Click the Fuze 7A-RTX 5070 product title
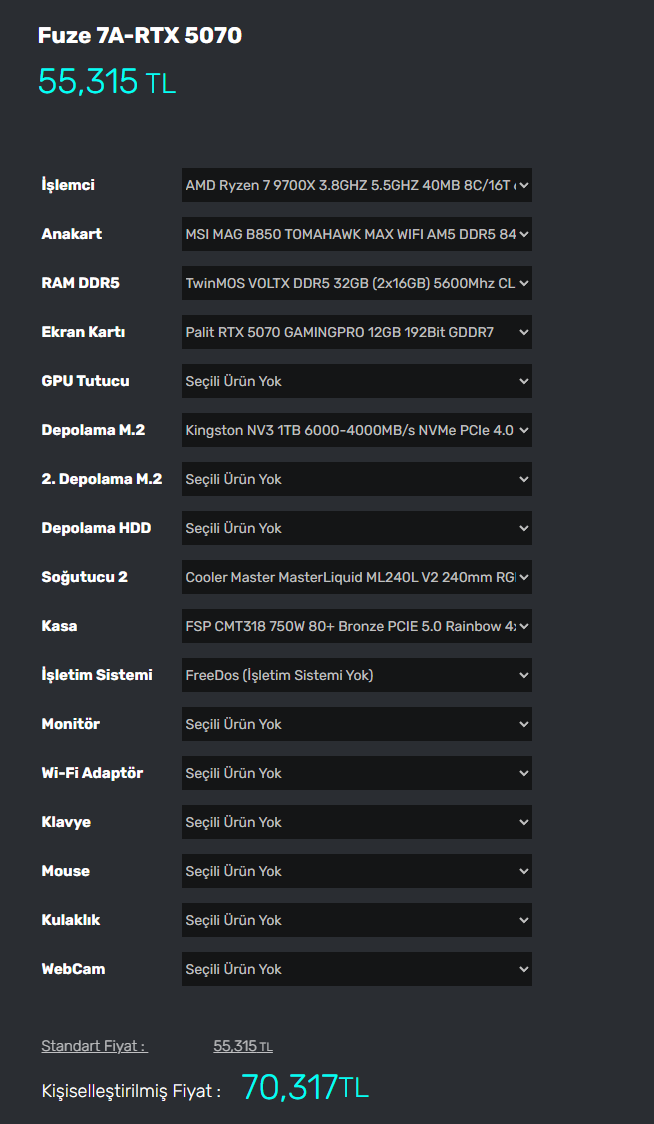 point(140,36)
